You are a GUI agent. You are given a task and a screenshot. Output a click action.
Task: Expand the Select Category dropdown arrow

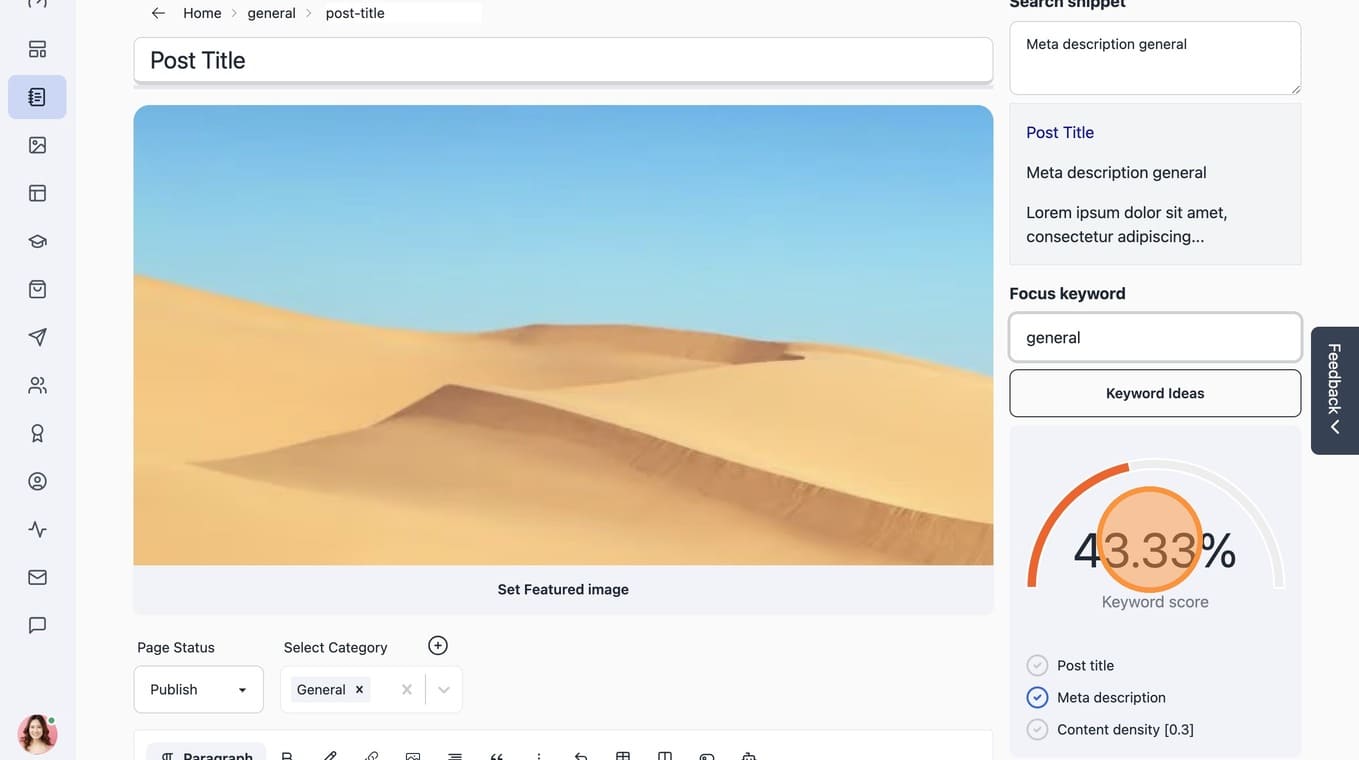click(444, 689)
